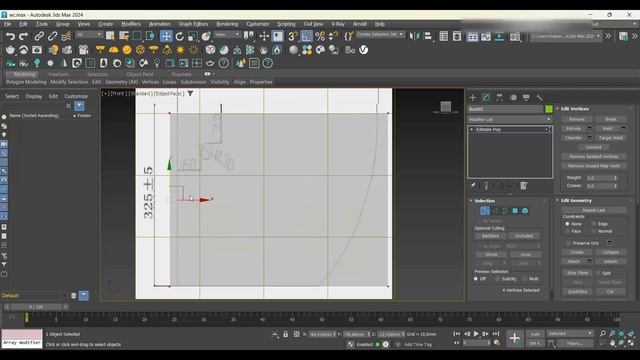Switch to the Freeform ribbon tab
This screenshot has height=360, width=640.
tap(58, 74)
